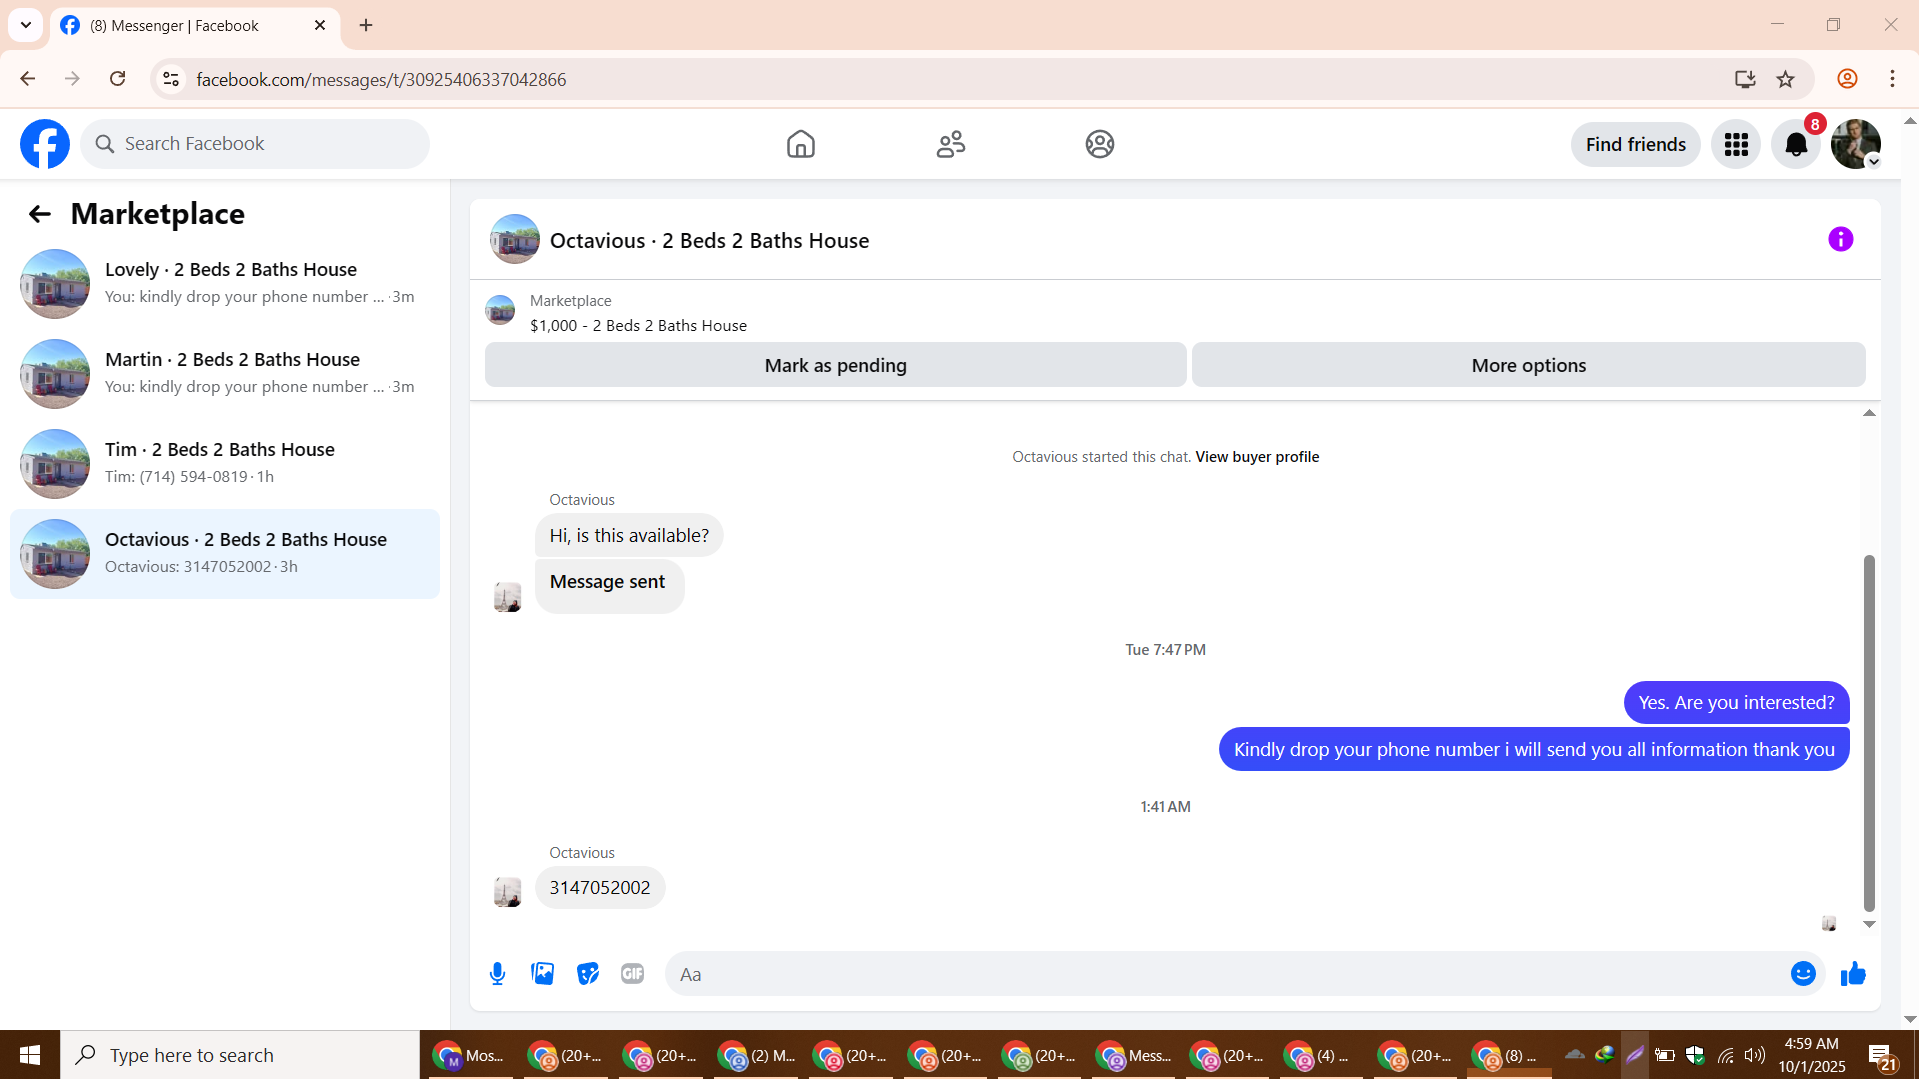Open the GIF picker
1919x1079 pixels.
pyautogui.click(x=632, y=974)
